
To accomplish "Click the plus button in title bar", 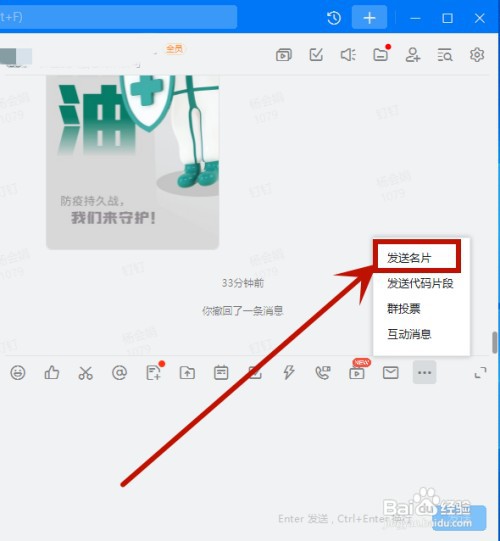I will coord(369,18).
